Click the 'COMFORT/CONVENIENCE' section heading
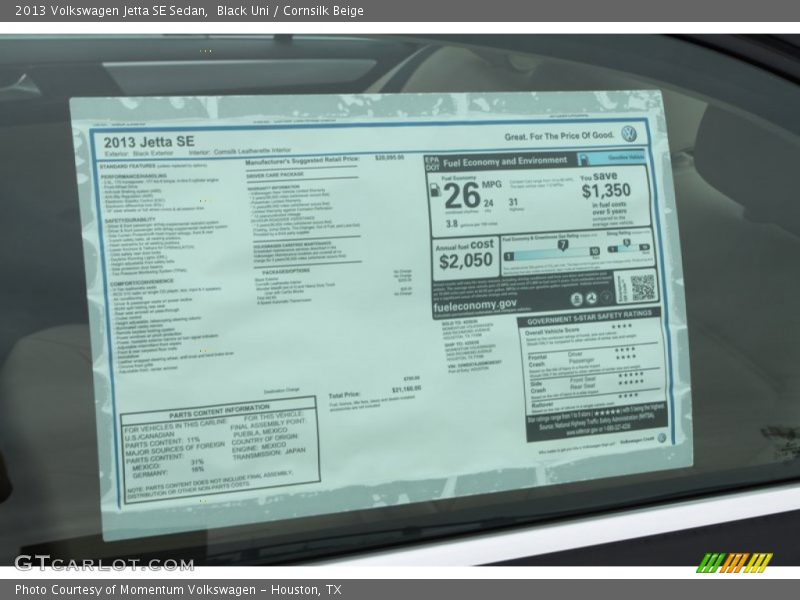The height and width of the screenshot is (600, 800). coord(142,282)
